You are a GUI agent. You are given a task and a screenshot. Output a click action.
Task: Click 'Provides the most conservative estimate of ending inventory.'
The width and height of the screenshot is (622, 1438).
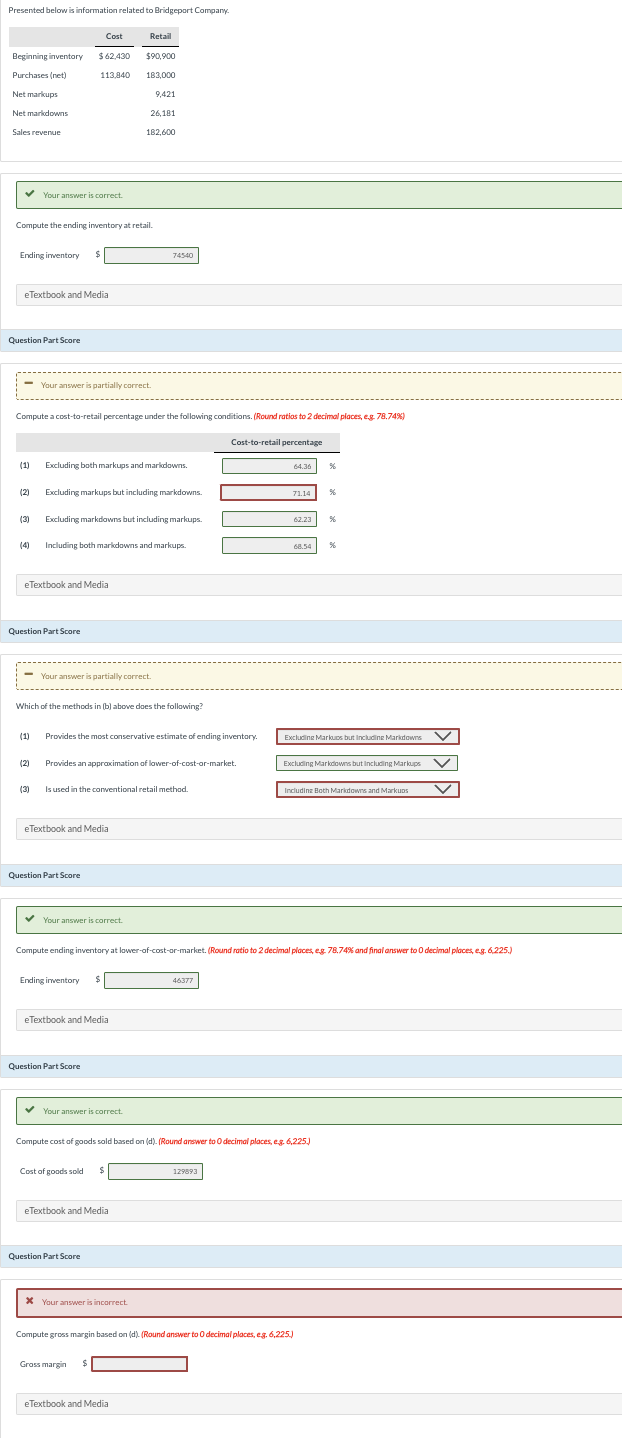[x=151, y=737]
